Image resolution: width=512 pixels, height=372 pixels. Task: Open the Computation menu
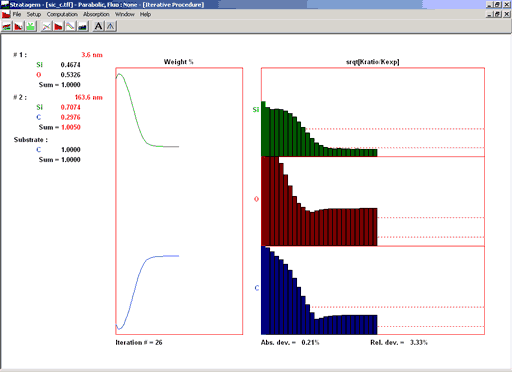tap(62, 14)
